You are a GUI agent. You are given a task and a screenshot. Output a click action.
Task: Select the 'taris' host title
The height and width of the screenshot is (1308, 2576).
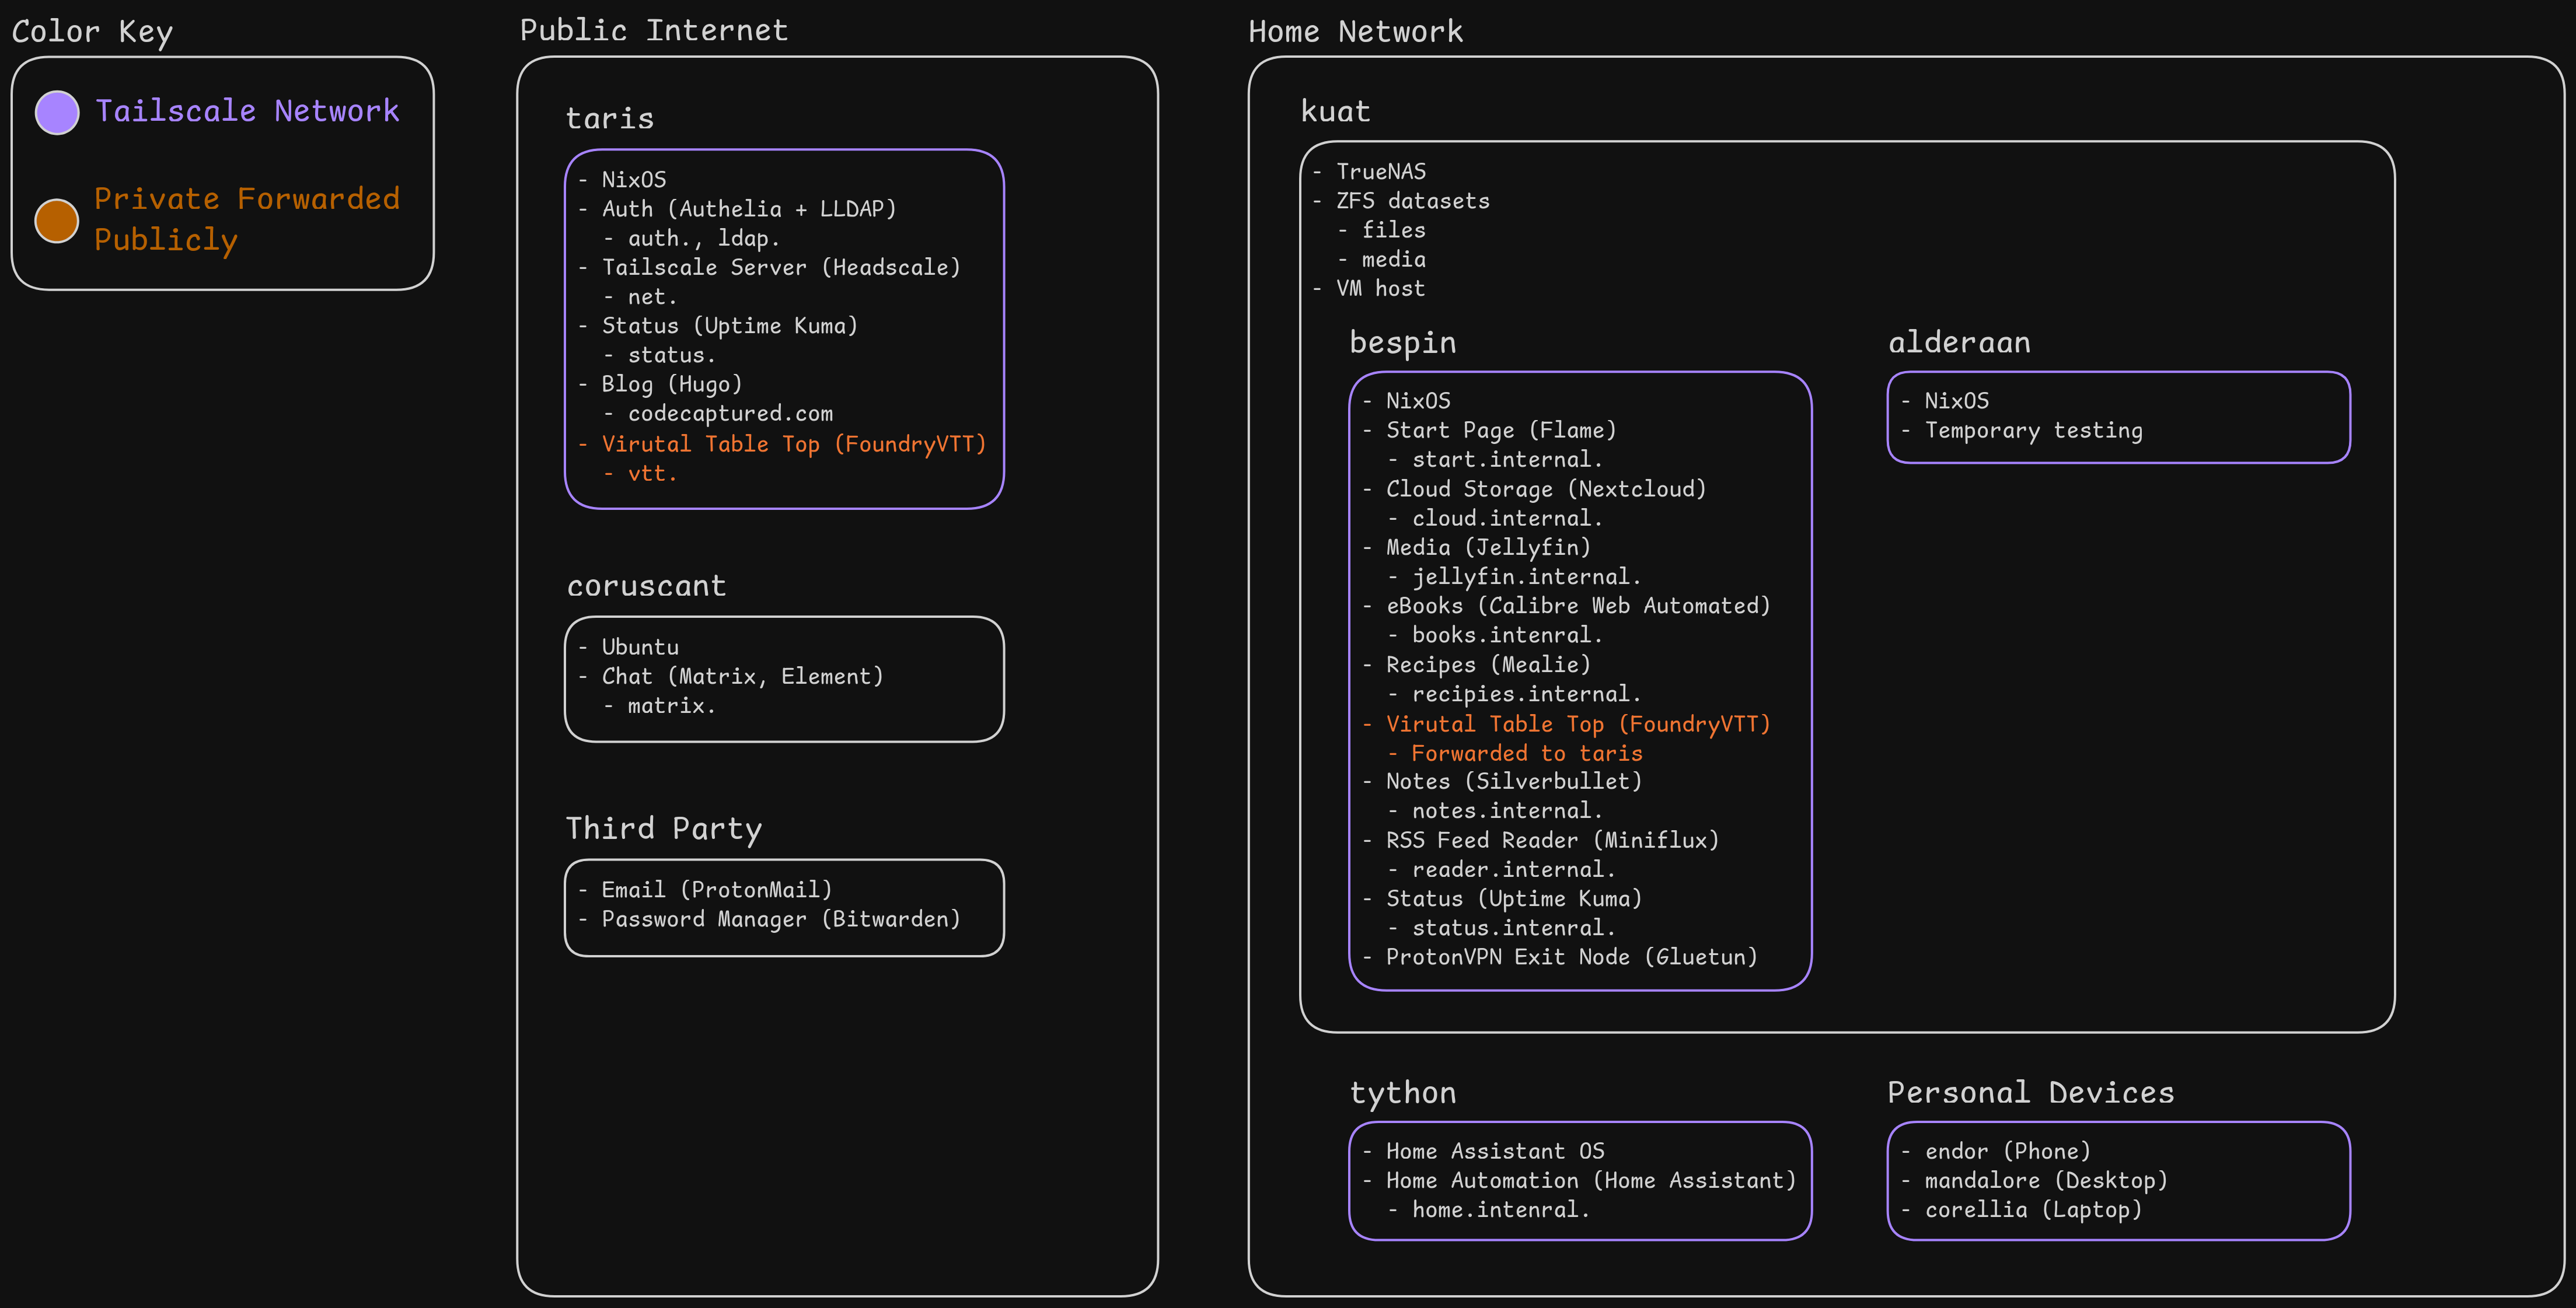609,118
